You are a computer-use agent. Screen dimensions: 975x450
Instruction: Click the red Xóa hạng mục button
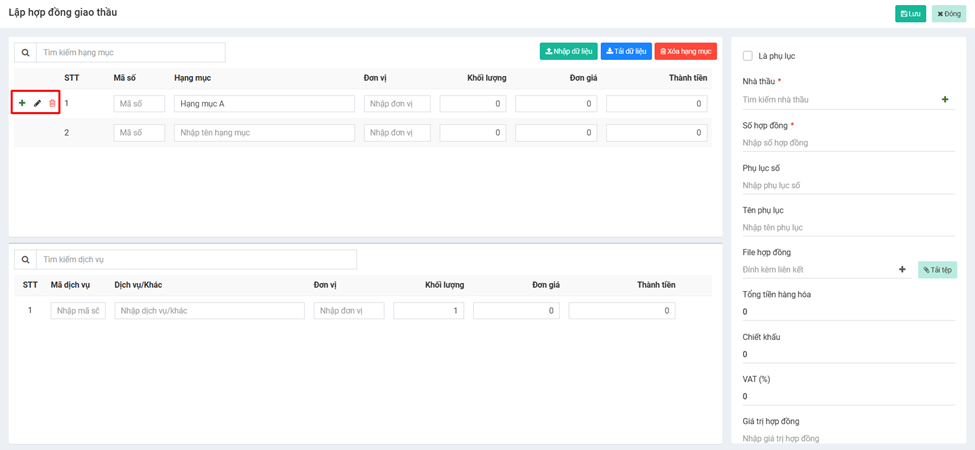tap(685, 51)
